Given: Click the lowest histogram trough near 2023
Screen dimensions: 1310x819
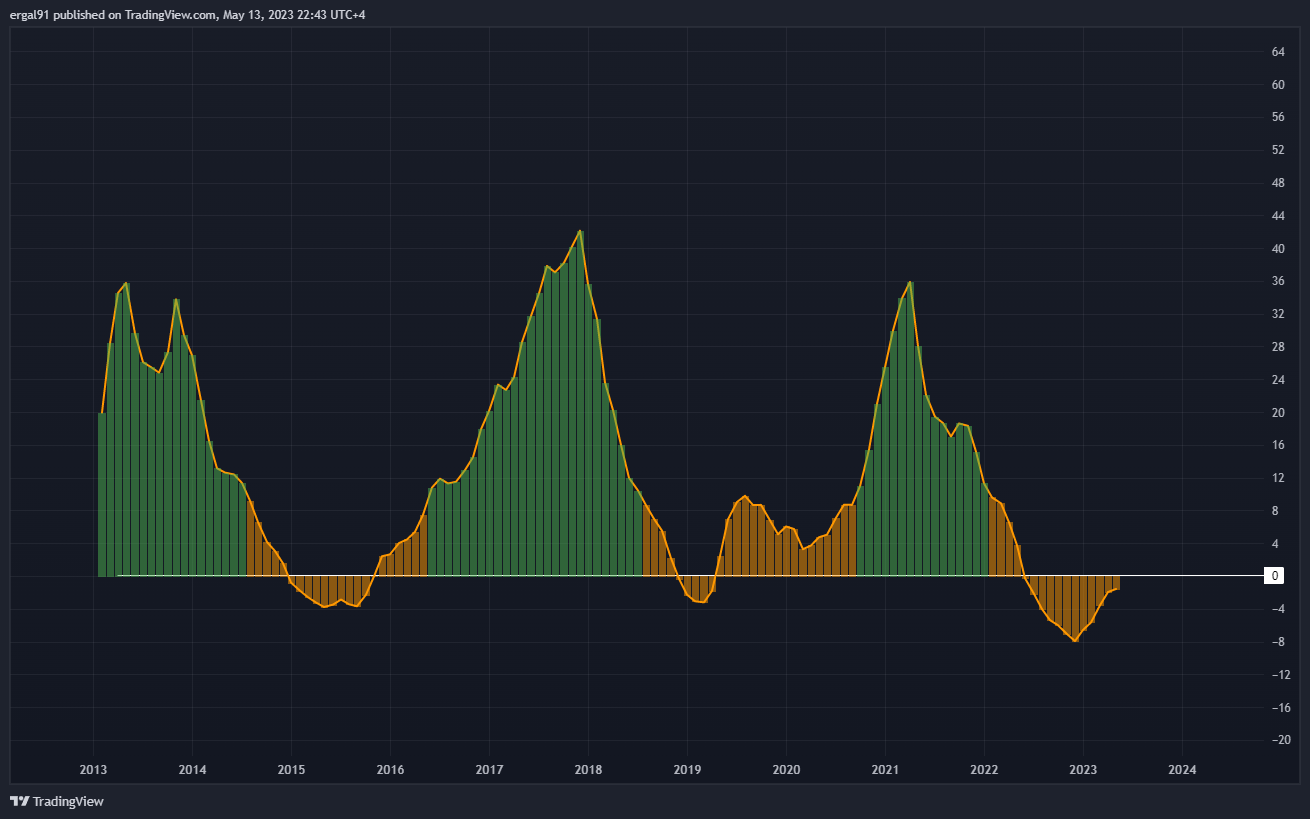Looking at the screenshot, I should coord(1075,608).
